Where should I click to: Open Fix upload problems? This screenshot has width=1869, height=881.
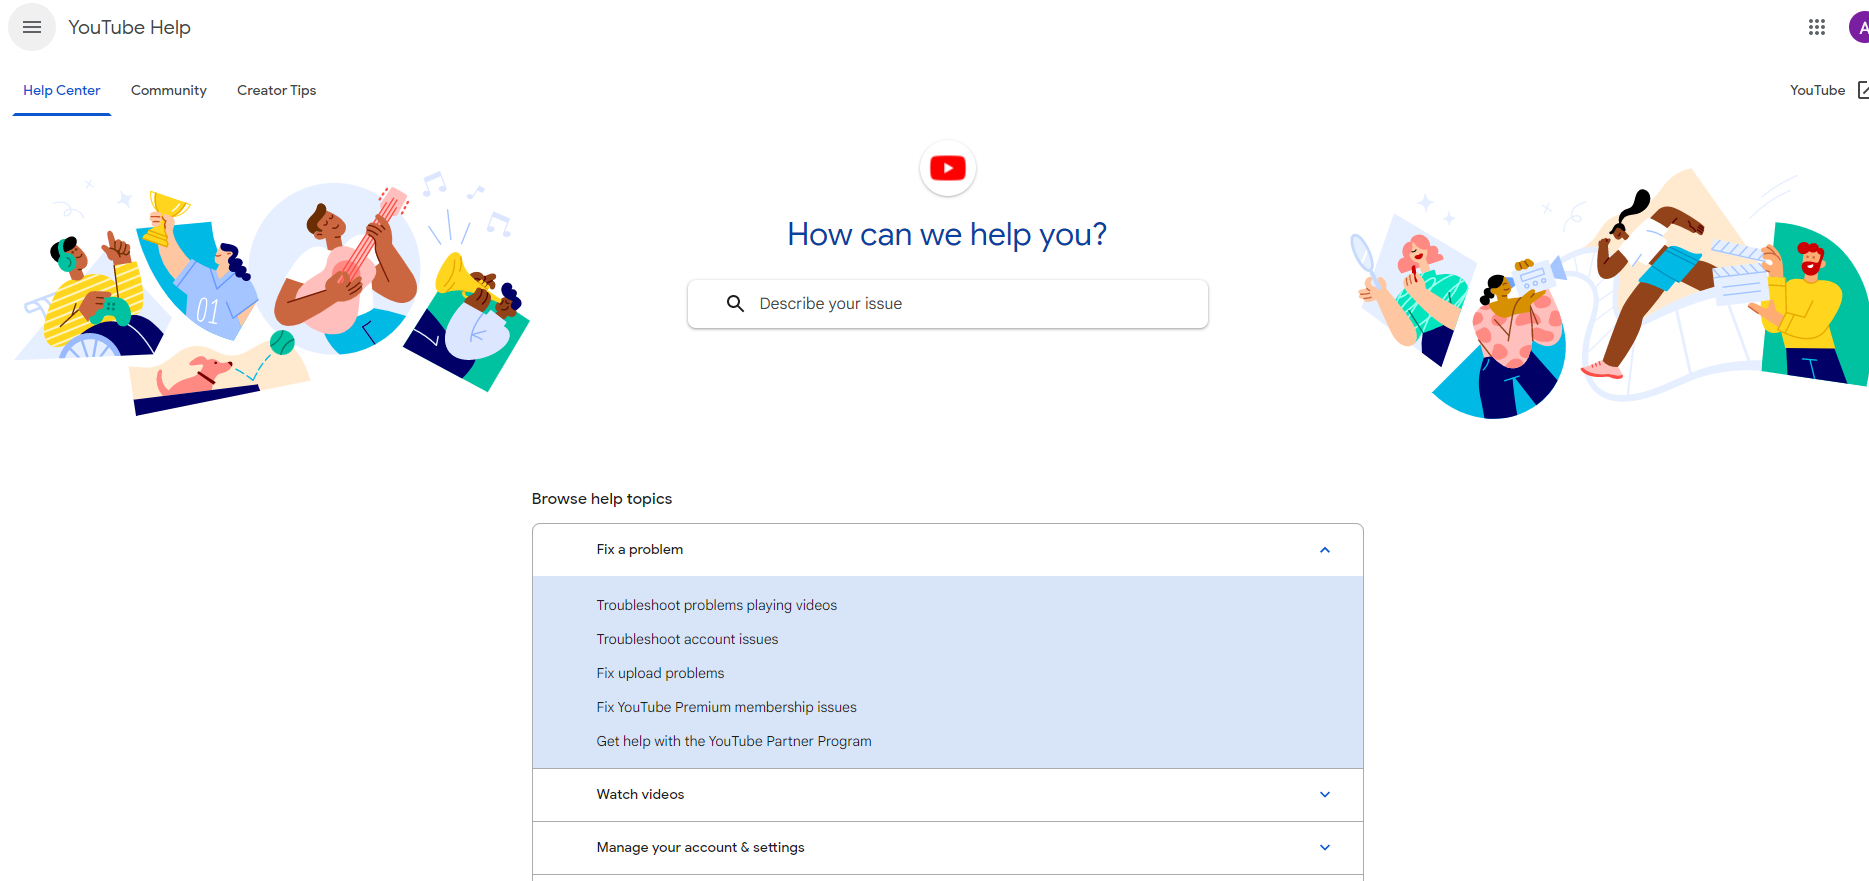[x=660, y=673]
